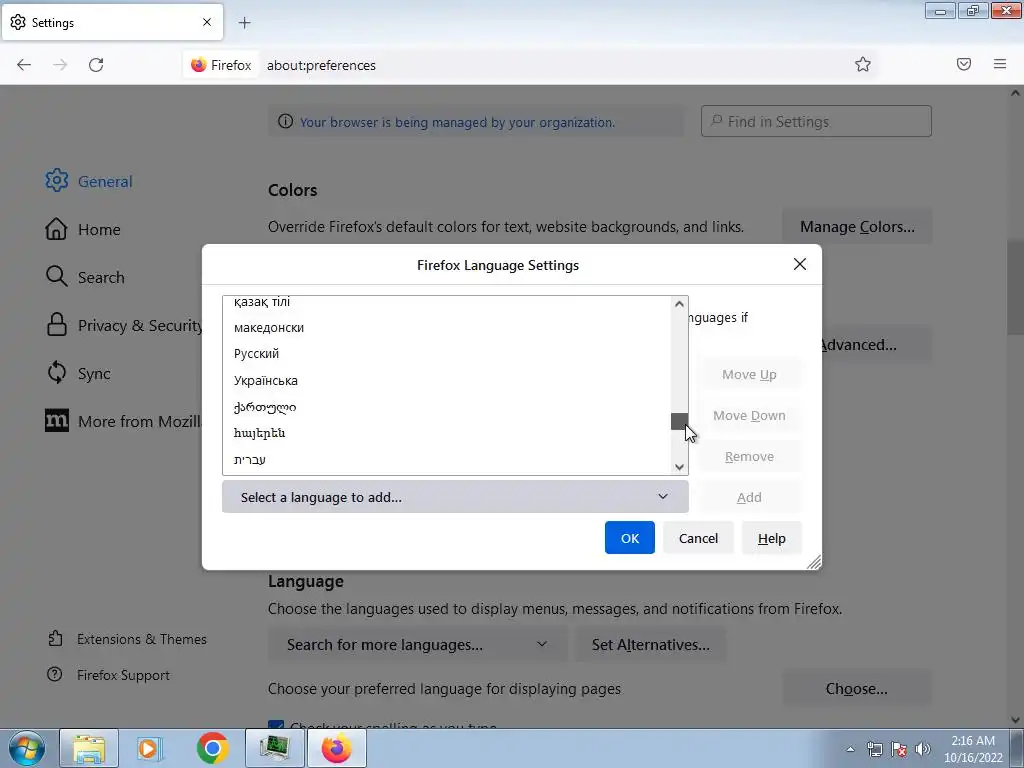1024x768 pixels.
Task: Click the Firefox identity icon in address bar
Action: pos(221,65)
